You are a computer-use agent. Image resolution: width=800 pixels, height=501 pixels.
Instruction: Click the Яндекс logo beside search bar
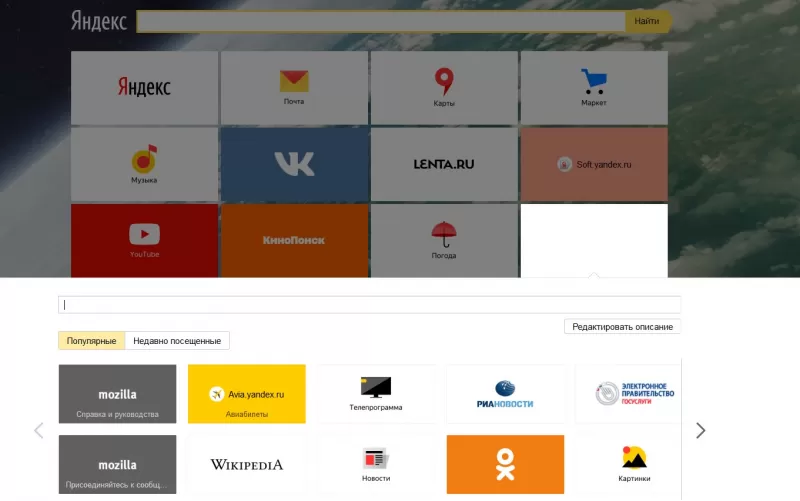point(99,21)
